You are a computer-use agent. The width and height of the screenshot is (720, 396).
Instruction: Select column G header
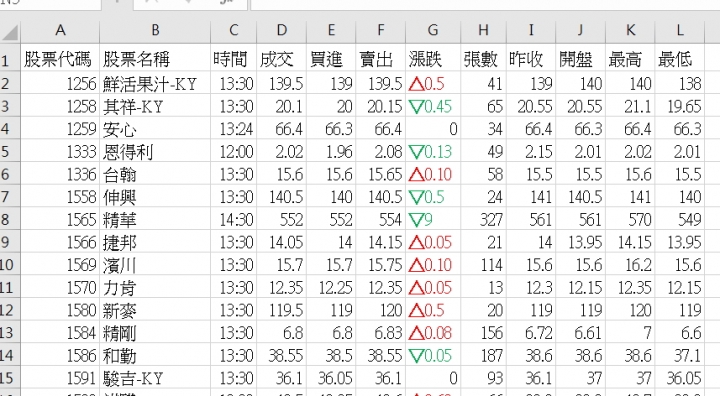[433, 31]
